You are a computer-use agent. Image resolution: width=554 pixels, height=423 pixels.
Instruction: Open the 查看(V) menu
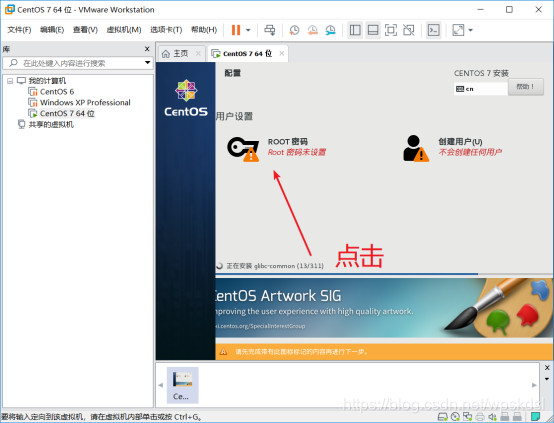click(x=85, y=30)
